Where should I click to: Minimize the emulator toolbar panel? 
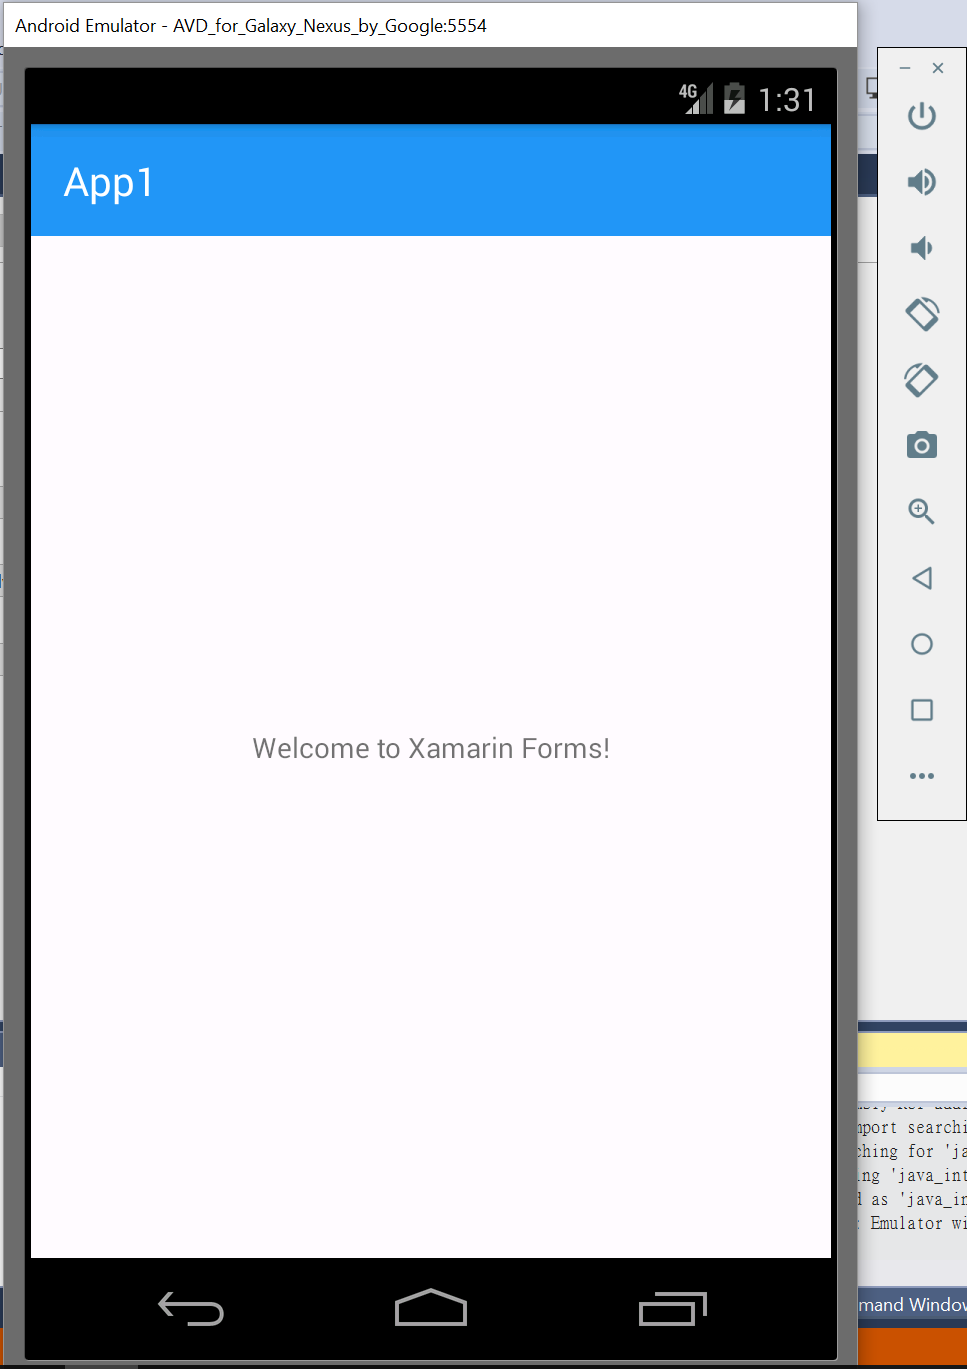[905, 68]
